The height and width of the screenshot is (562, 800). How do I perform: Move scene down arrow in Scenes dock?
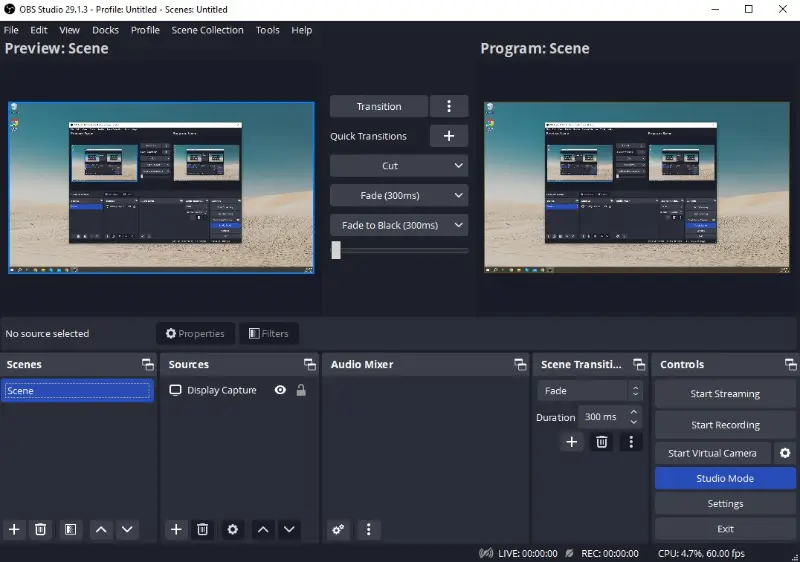[127, 529]
